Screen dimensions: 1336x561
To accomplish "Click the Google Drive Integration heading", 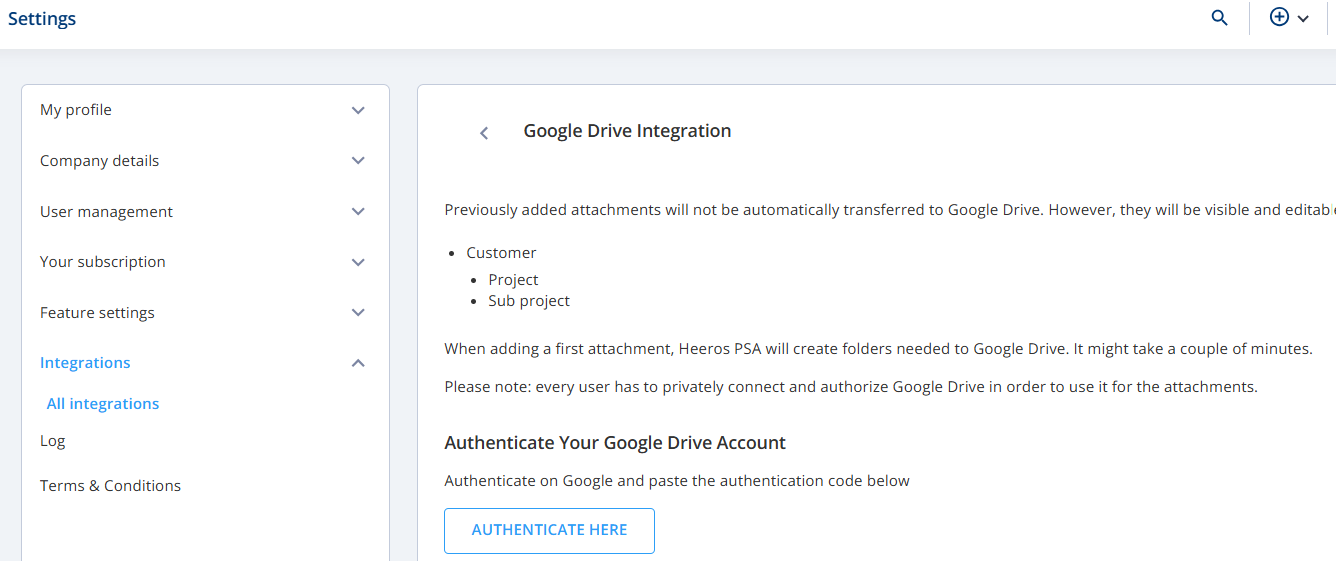I will click(x=627, y=131).
